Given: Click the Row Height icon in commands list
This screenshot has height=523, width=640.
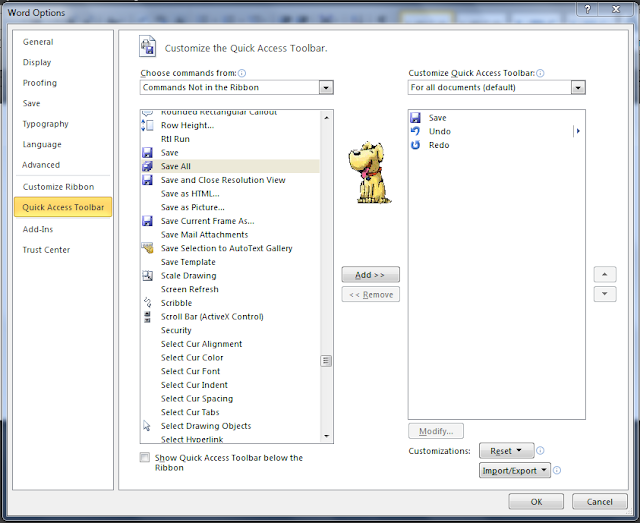Looking at the screenshot, I should 147,125.
